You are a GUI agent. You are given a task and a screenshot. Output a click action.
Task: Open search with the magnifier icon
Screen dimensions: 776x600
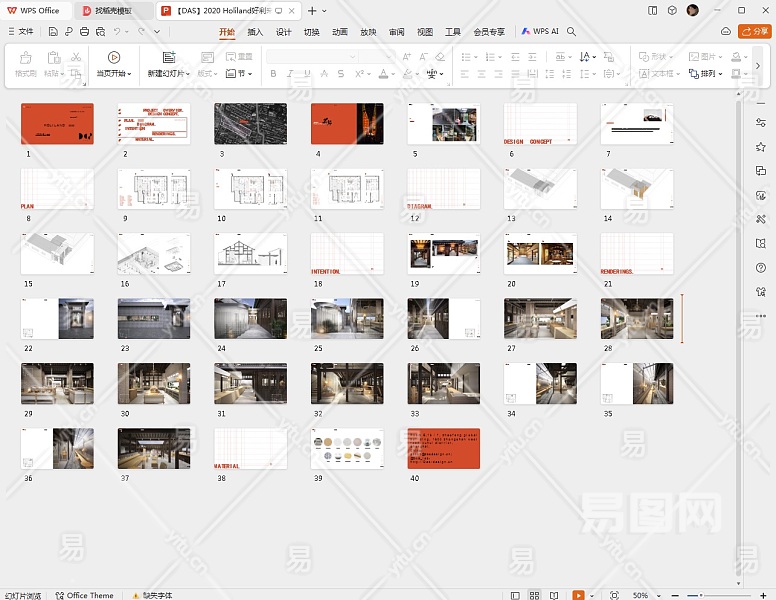click(572, 32)
